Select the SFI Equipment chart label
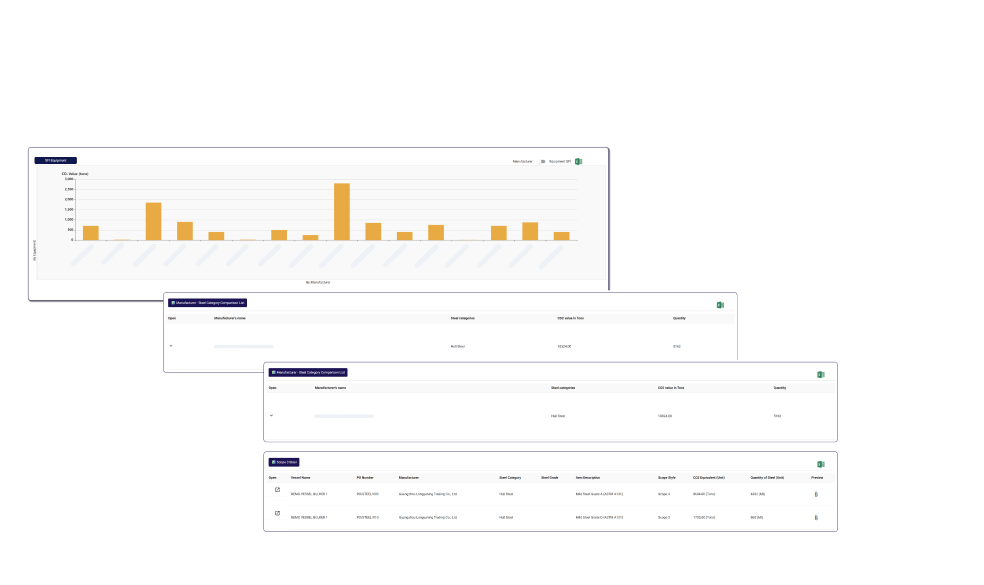This screenshot has height=585, width=984. tap(56, 161)
